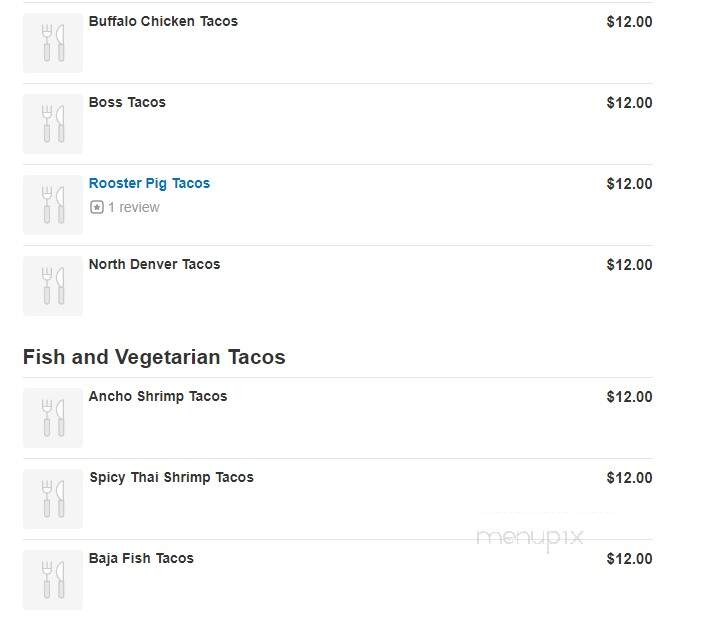Click the Fish and Vegetarian Tacos heading

[x=154, y=357]
